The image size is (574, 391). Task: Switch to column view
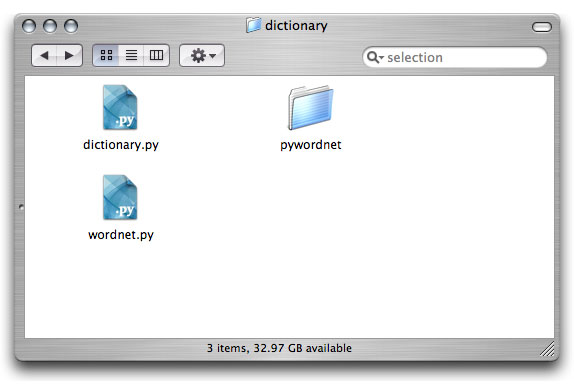(156, 56)
